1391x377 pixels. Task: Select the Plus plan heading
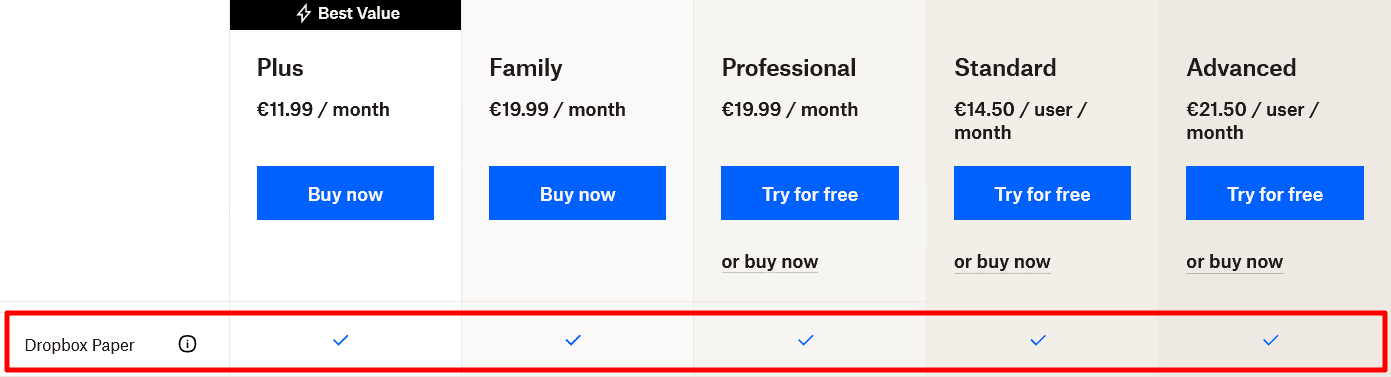click(x=280, y=68)
